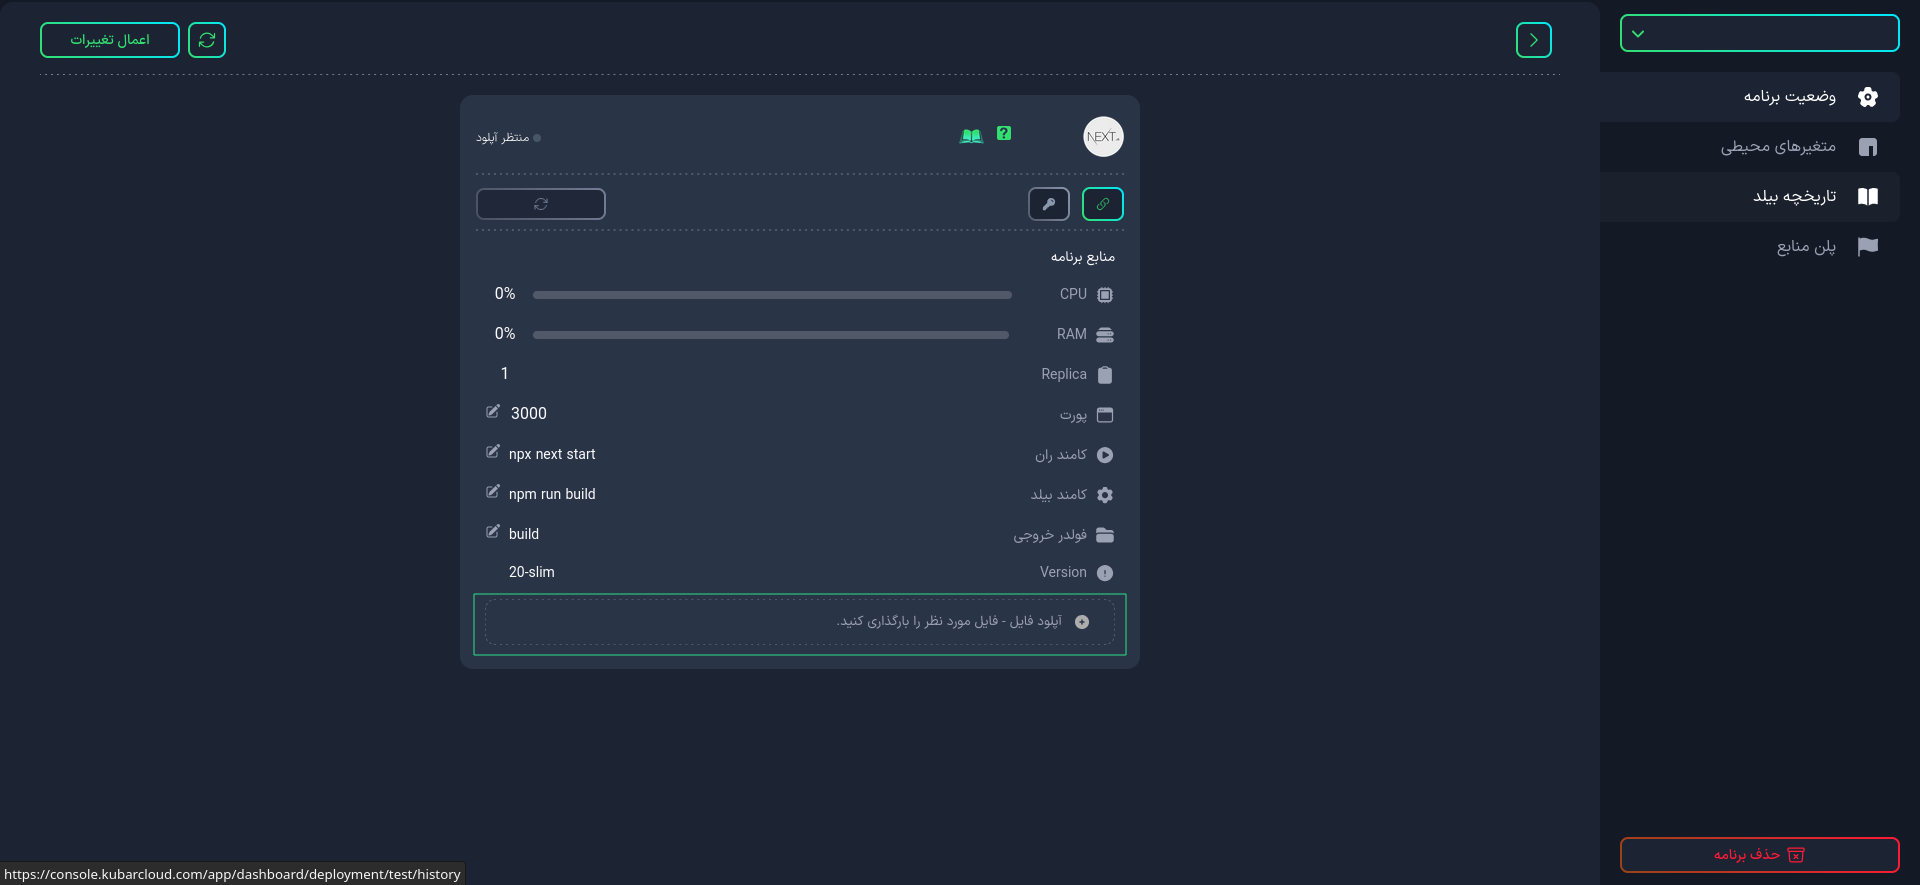Click the red حذف برنامه delete button
The height and width of the screenshot is (885, 1920).
[x=1759, y=855]
